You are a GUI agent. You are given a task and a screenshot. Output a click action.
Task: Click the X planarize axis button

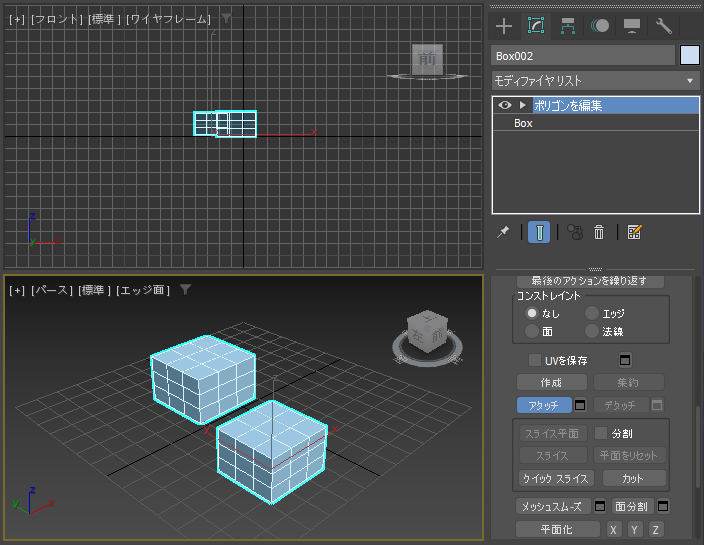[613, 529]
